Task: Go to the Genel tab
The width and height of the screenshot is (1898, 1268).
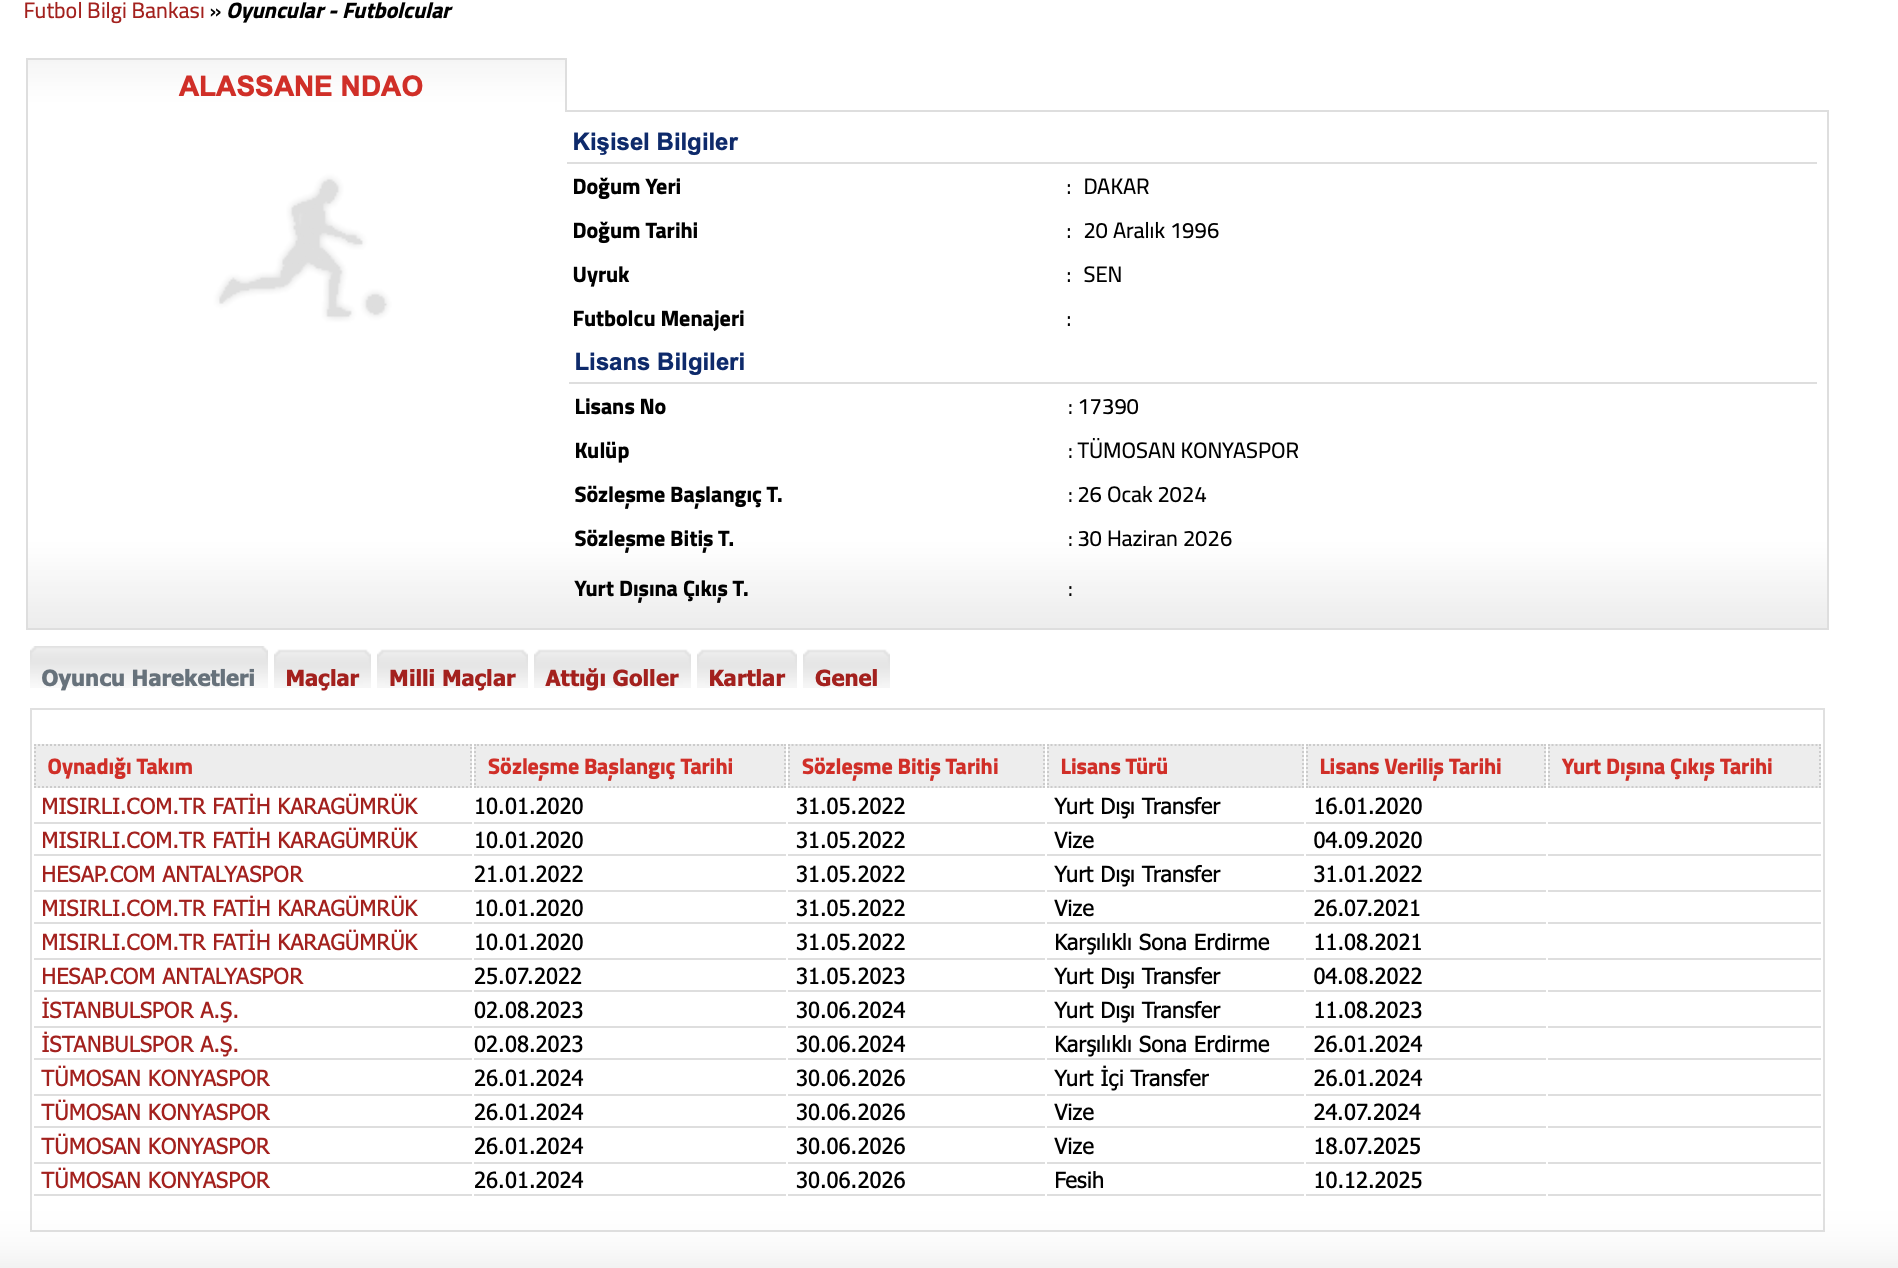Action: click(846, 677)
